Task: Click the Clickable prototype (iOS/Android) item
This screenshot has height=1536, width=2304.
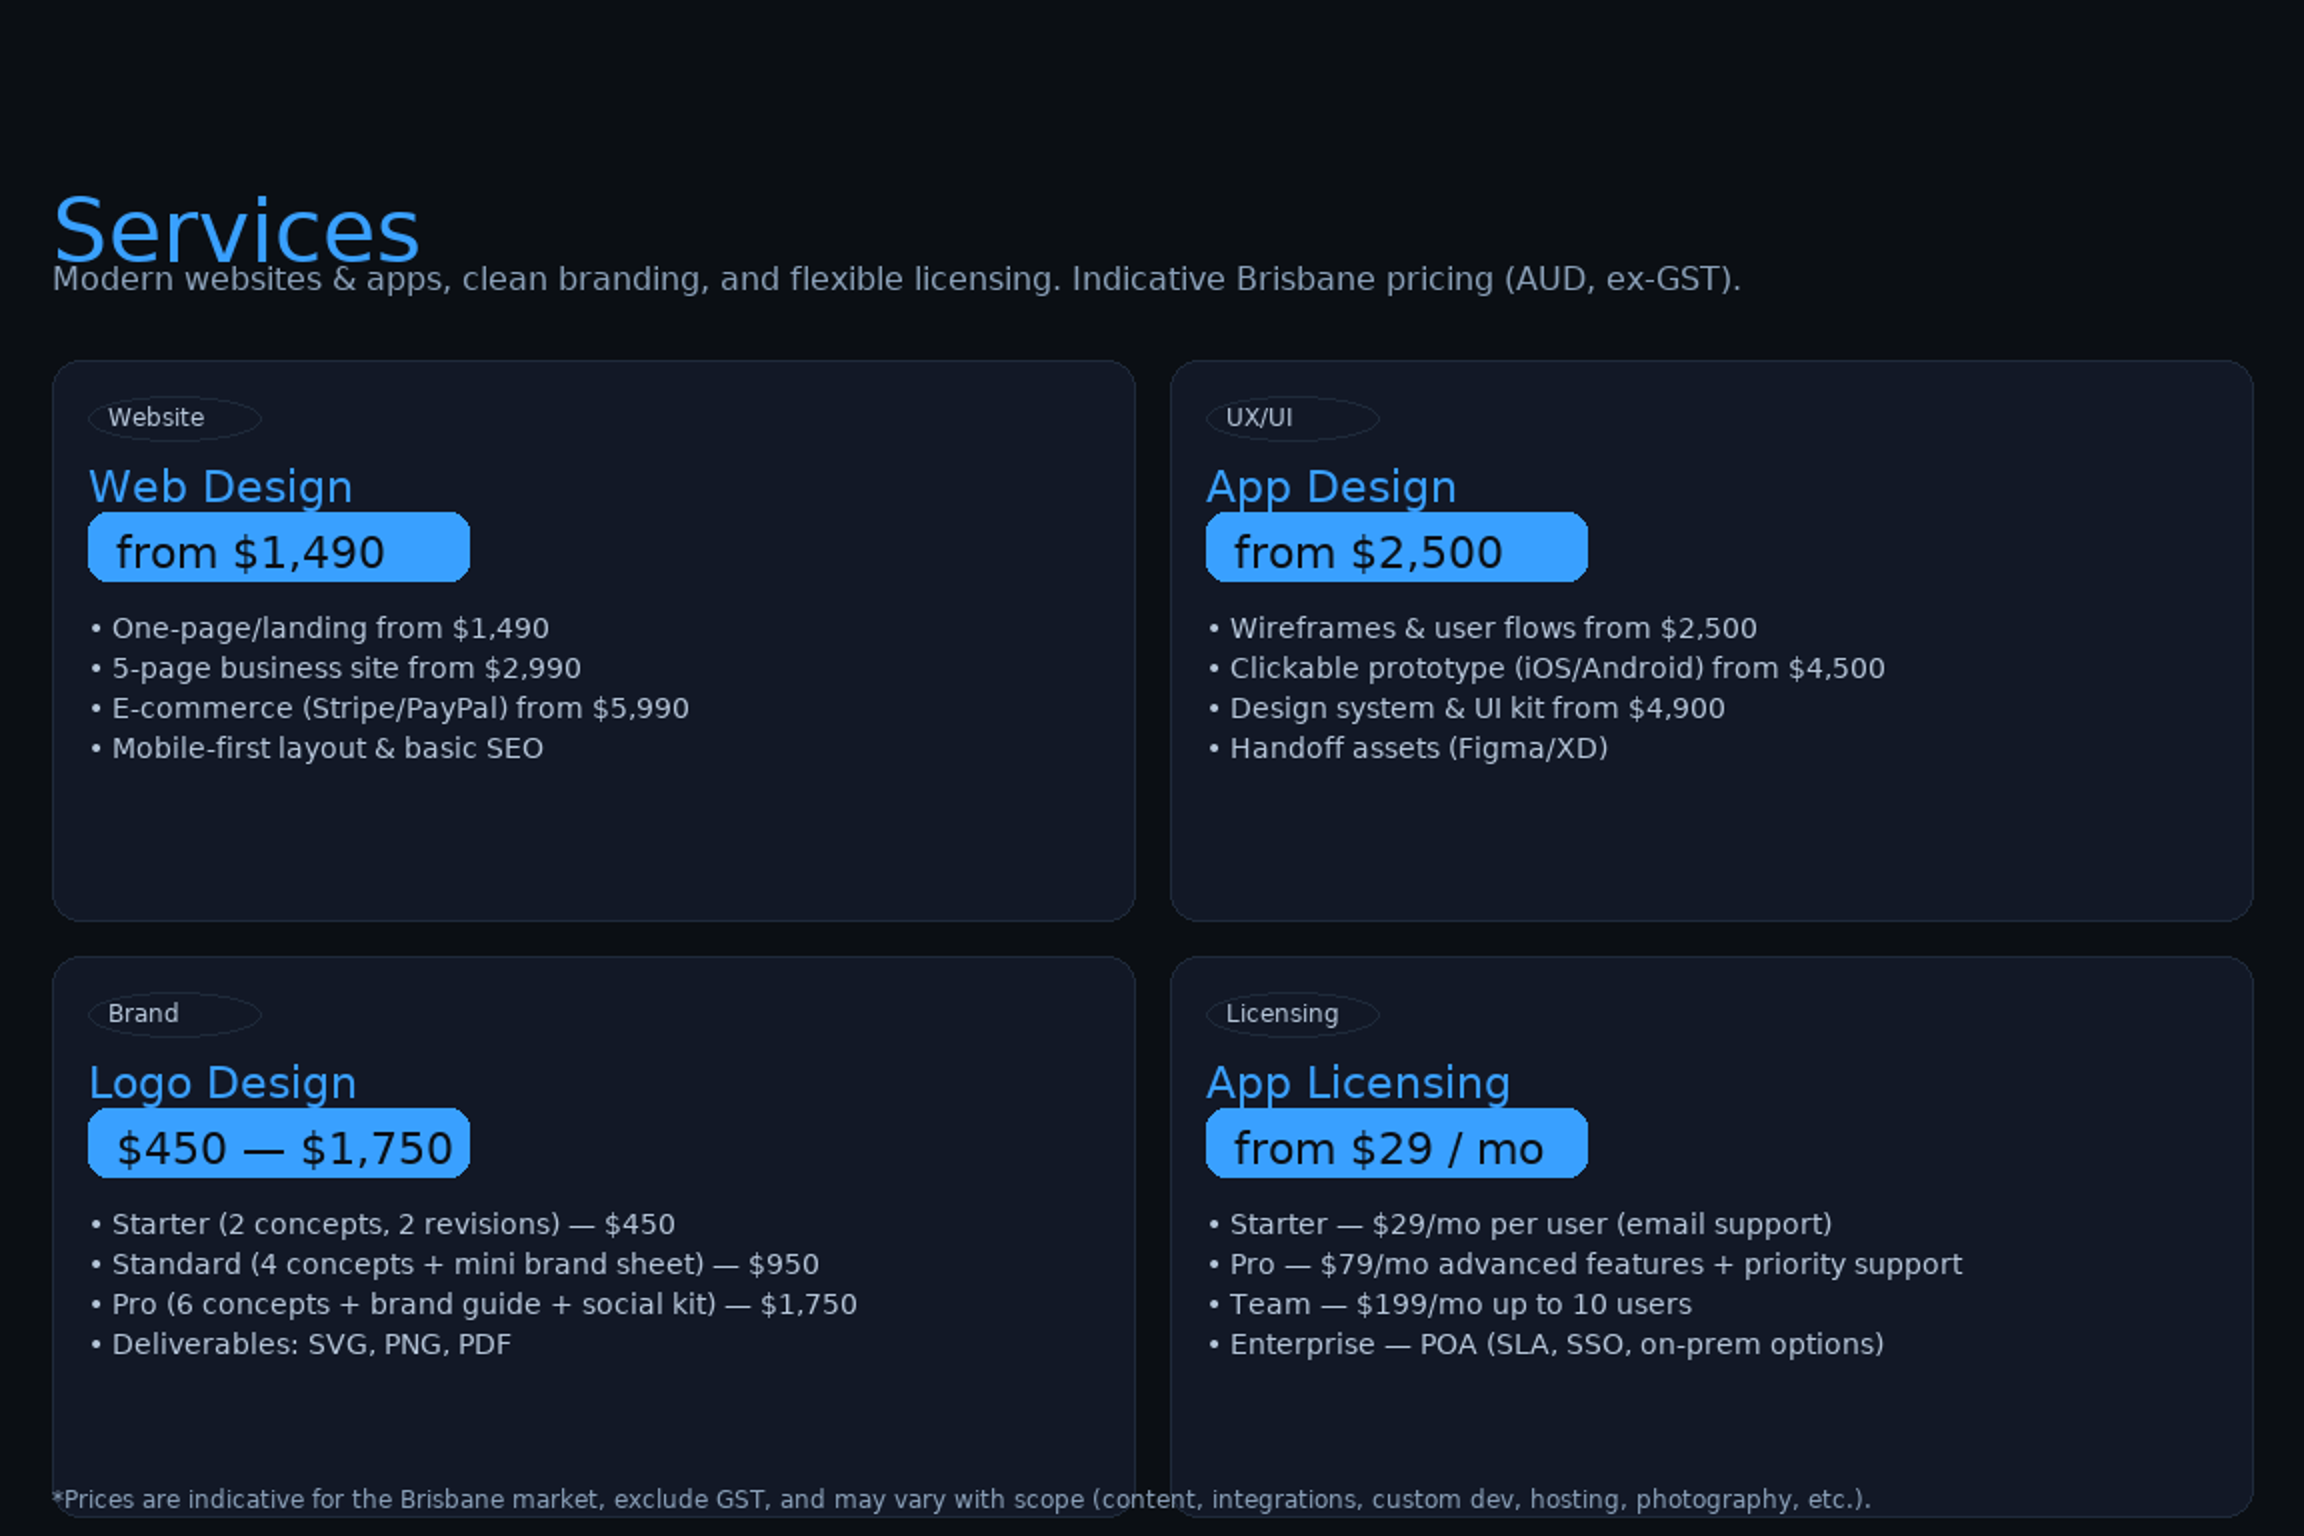Action: click(1556, 669)
